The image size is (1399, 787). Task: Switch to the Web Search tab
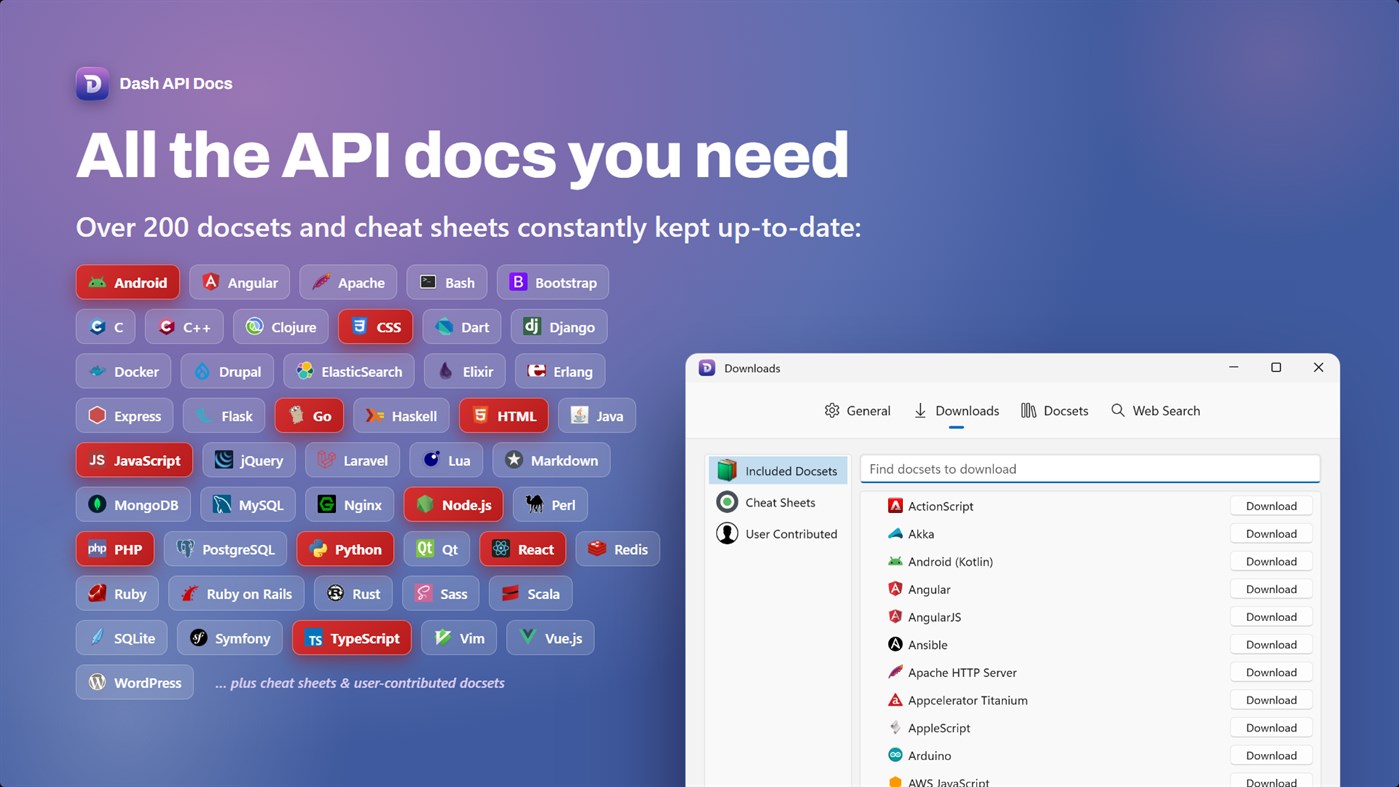click(1155, 411)
